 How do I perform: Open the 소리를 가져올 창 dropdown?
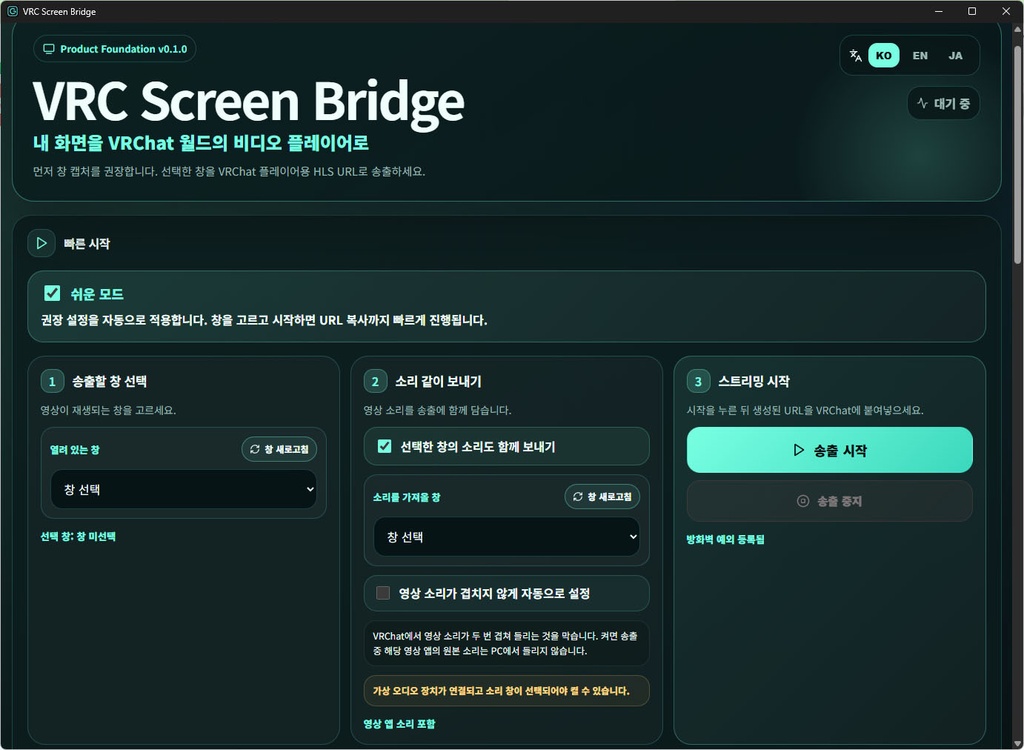[507, 537]
